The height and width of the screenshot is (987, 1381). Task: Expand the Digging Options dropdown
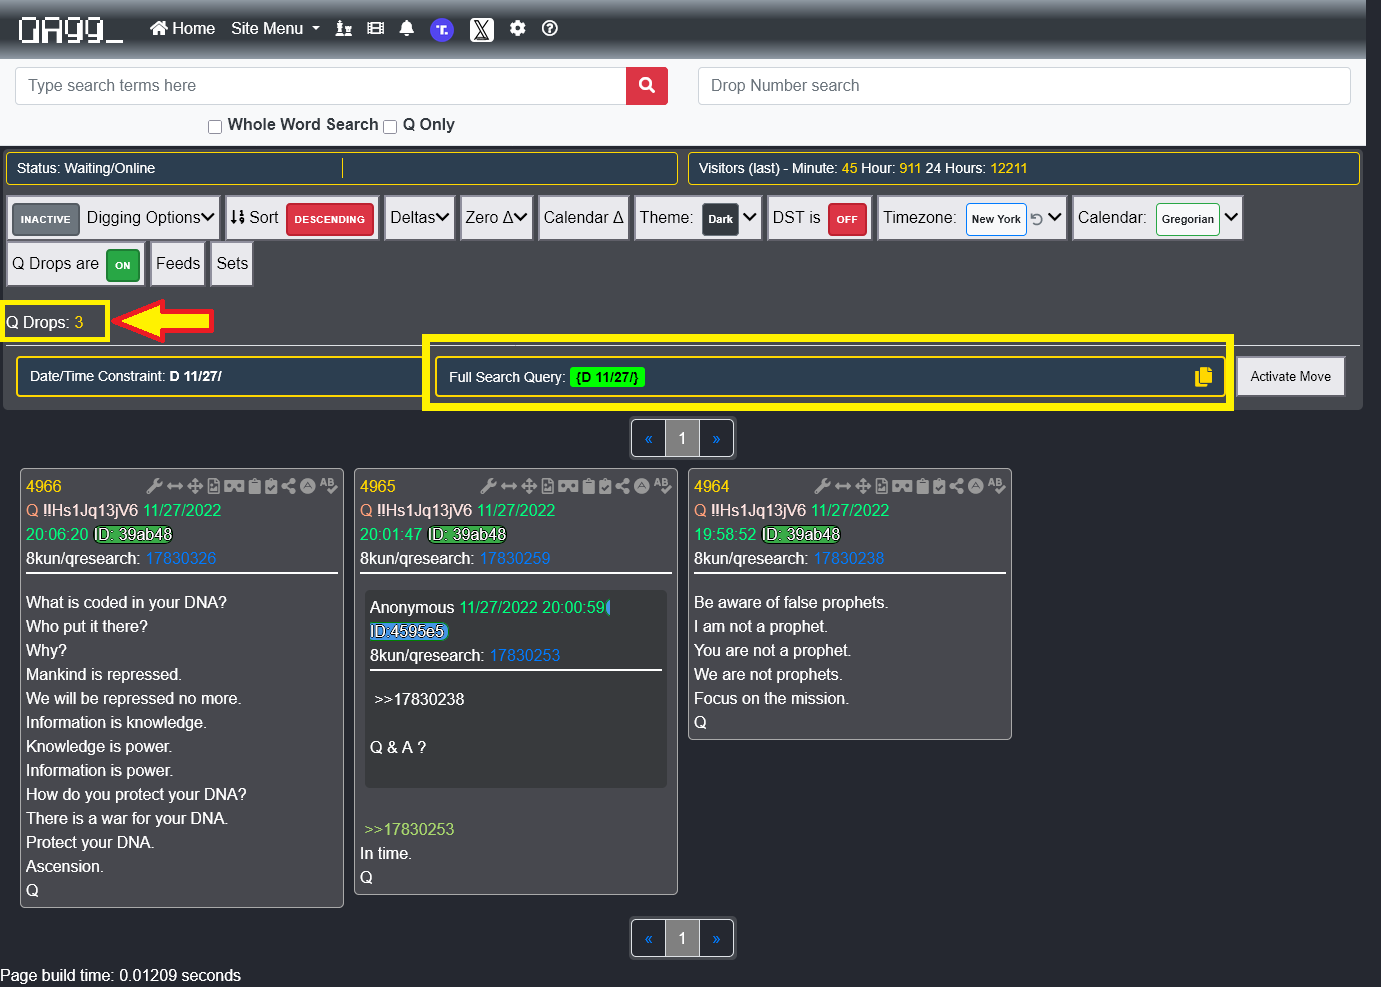point(150,218)
